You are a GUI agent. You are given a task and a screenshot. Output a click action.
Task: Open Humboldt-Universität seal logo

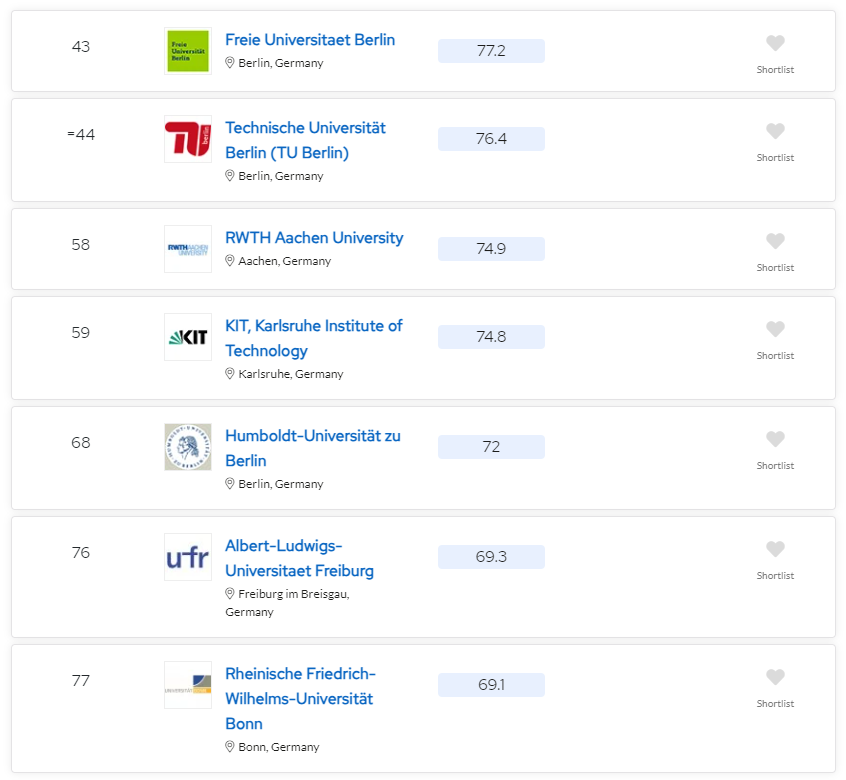click(188, 447)
